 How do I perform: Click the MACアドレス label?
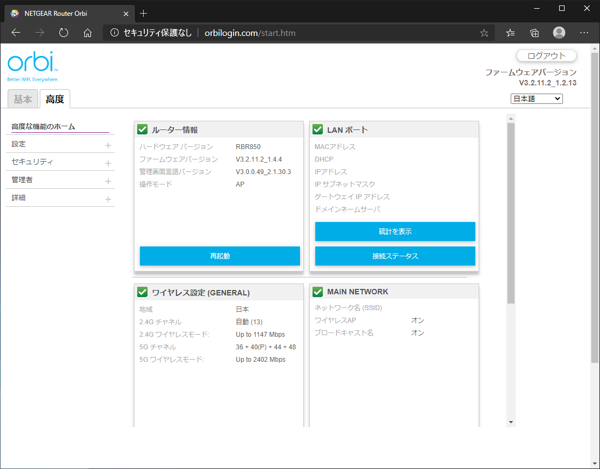click(x=335, y=147)
